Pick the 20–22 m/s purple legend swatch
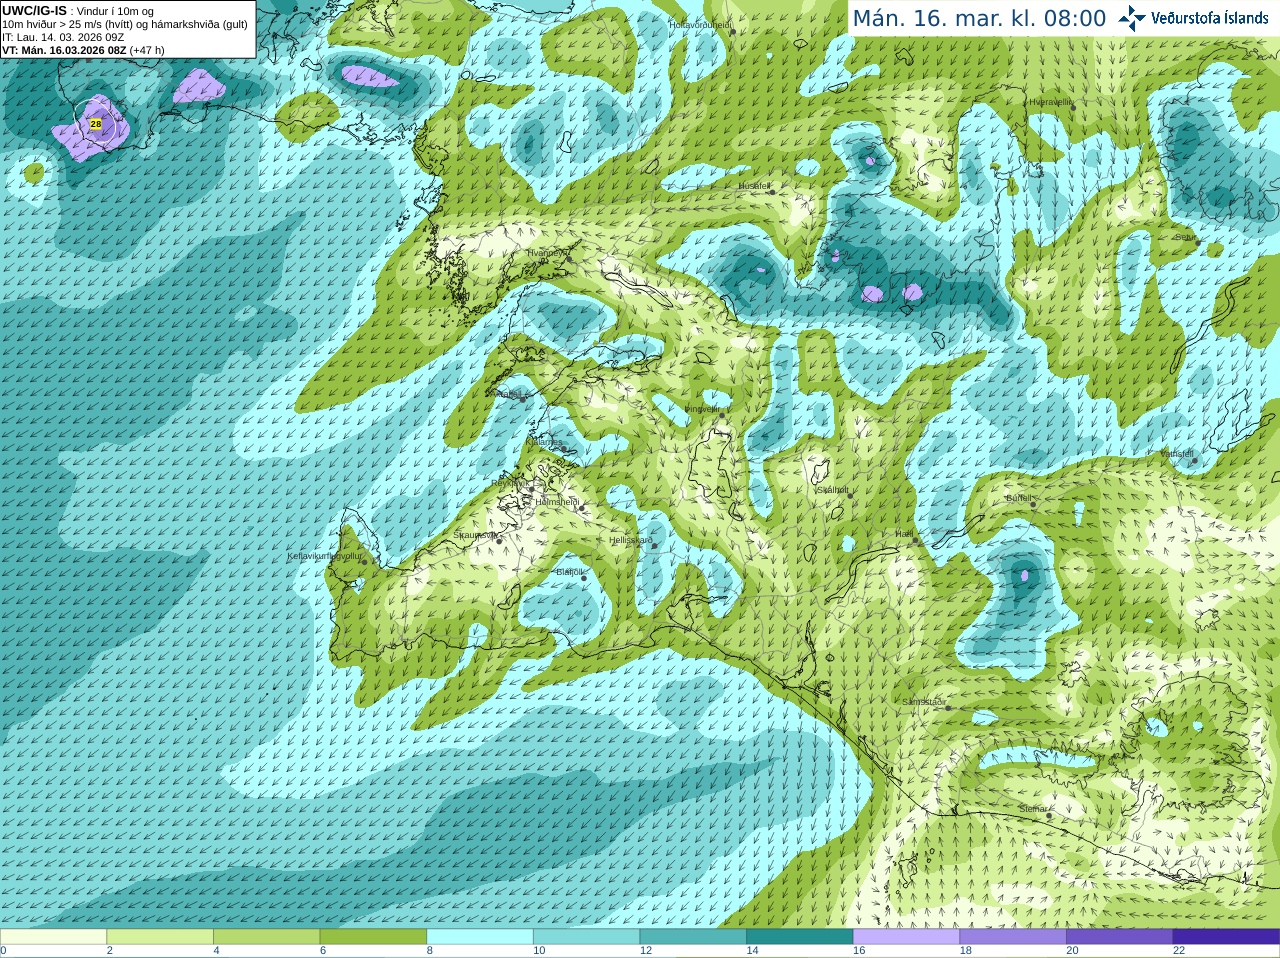 (1120, 937)
